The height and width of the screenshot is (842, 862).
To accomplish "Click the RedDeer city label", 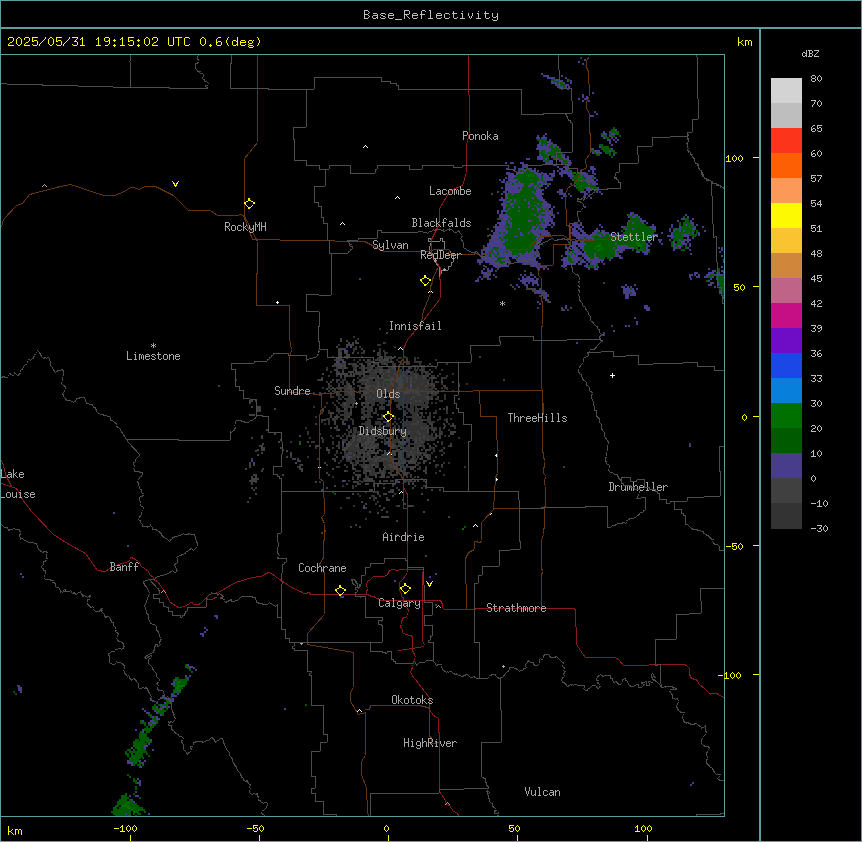I will coord(441,255).
